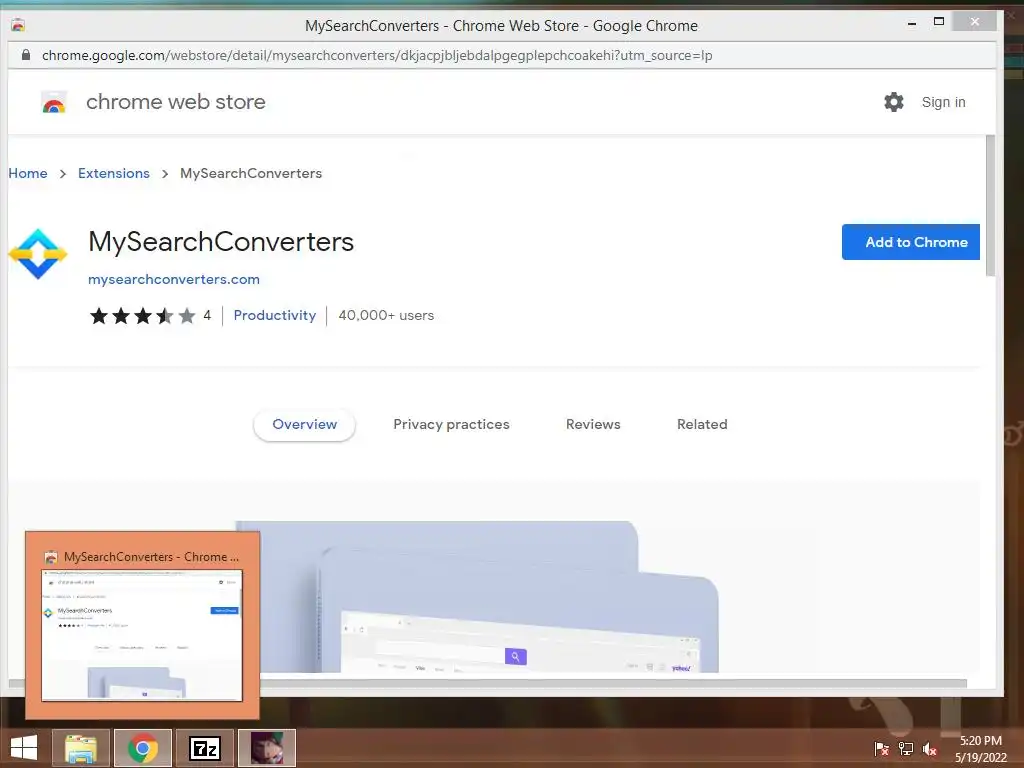Click the address bar URL field
Viewport: 1024px width, 768px height.
click(x=502, y=56)
